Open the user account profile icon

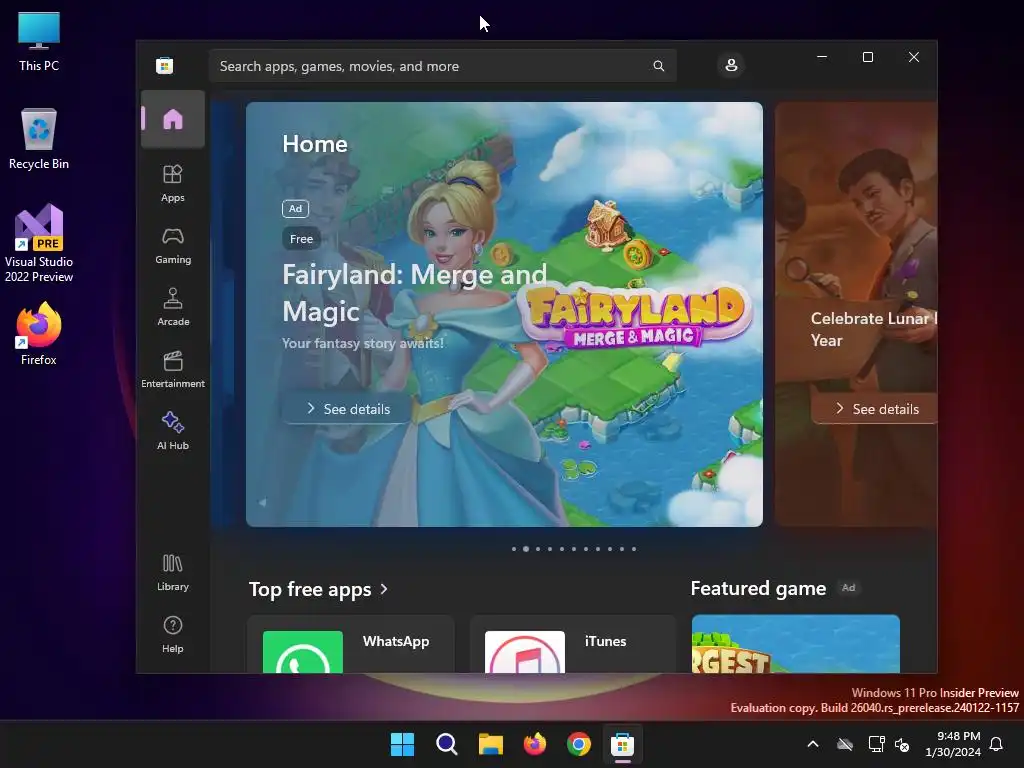click(x=731, y=65)
